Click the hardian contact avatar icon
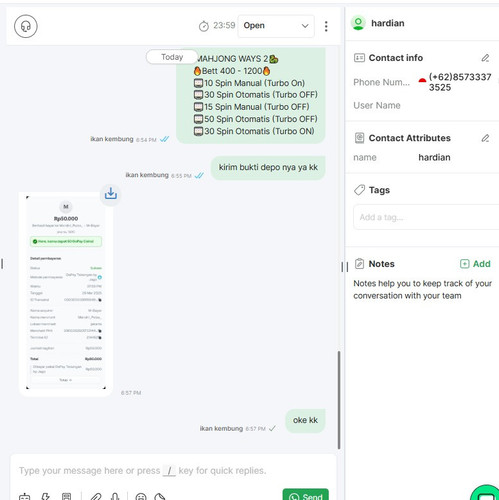Image resolution: width=499 pixels, height=500 pixels. pos(358,23)
